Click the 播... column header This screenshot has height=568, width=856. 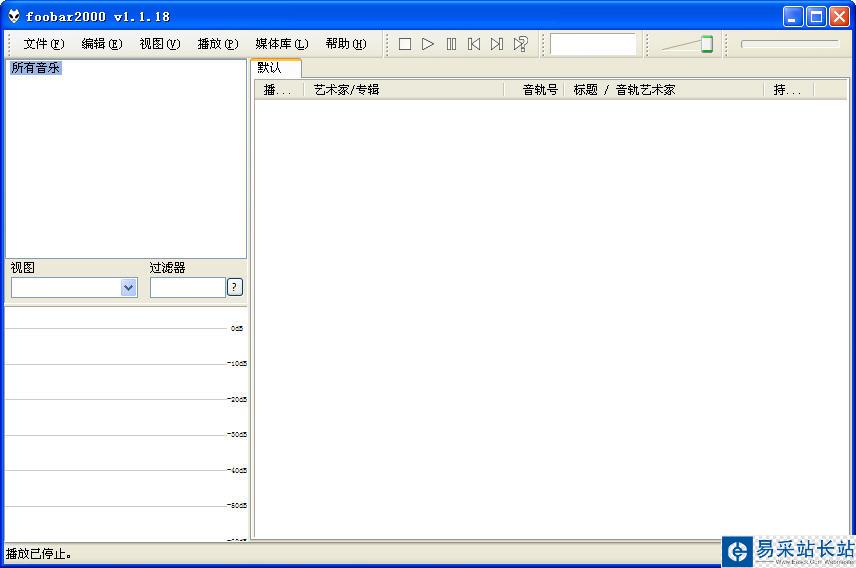coord(279,90)
